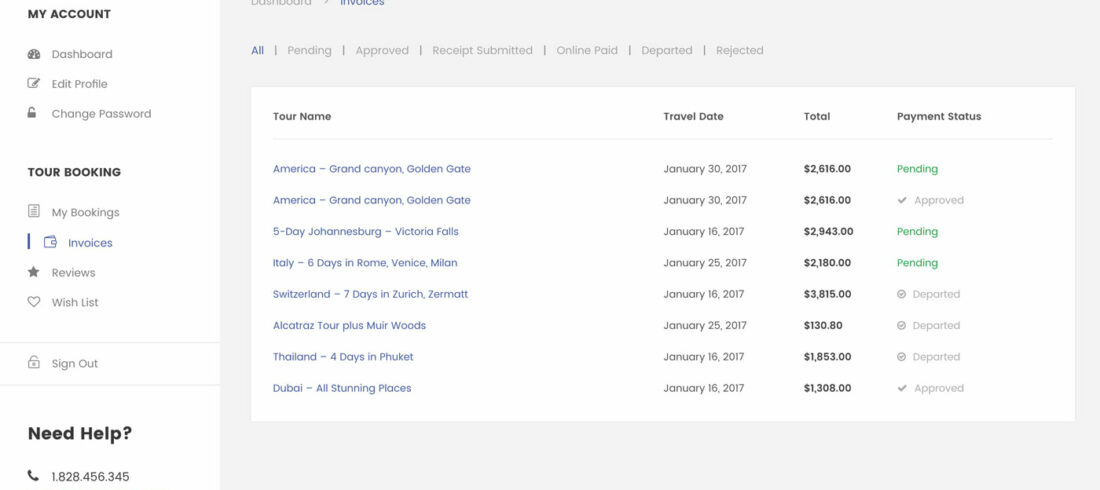Filter invoices by Online Paid
1100x490 pixels.
coord(587,50)
